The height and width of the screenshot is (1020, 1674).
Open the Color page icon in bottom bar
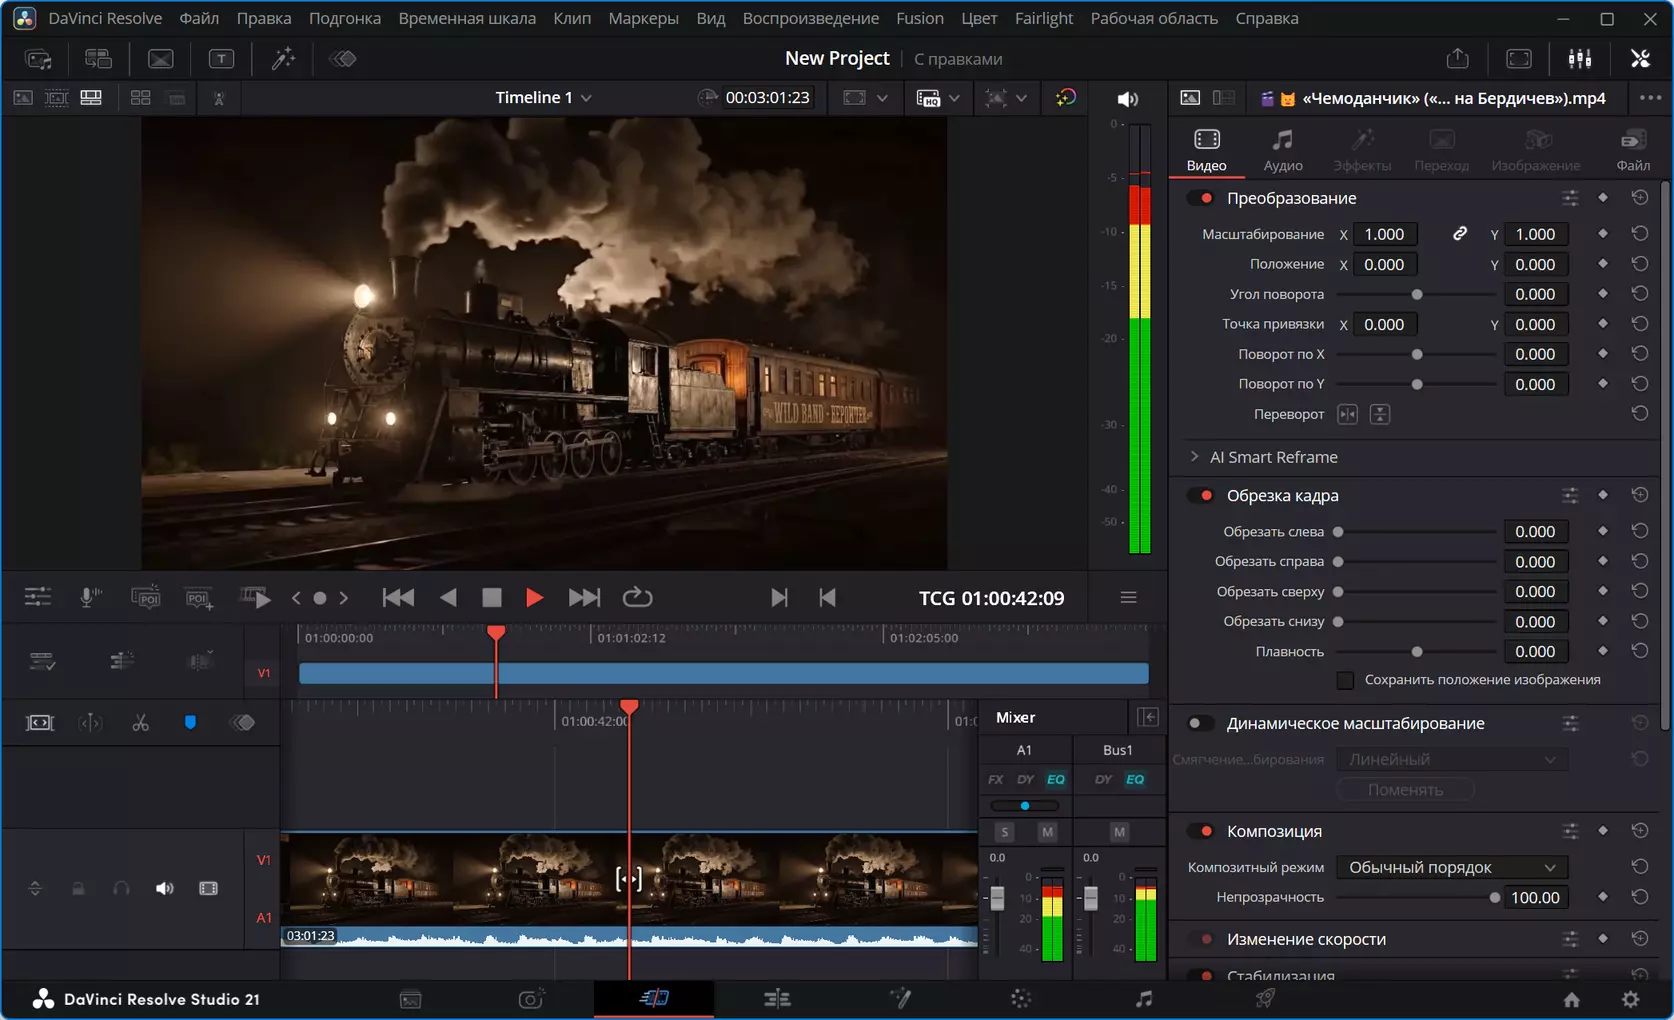coord(1021,998)
